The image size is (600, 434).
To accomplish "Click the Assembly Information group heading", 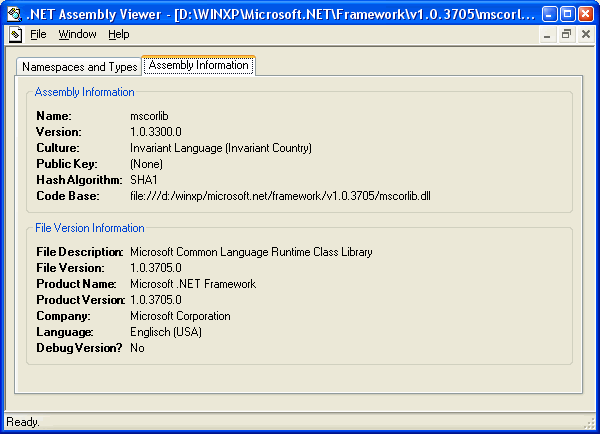I will click(85, 92).
